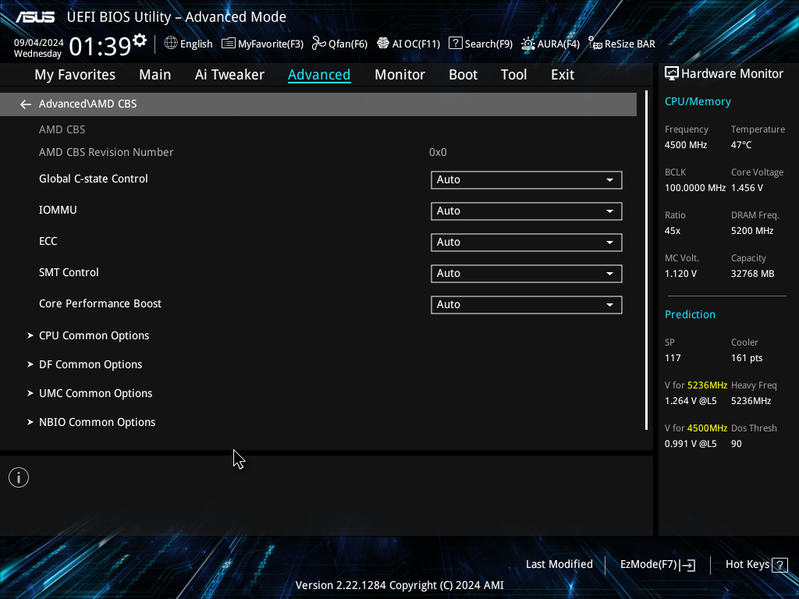This screenshot has width=799, height=599.
Task: Switch to Ai Tweaker tab
Action: click(x=229, y=75)
